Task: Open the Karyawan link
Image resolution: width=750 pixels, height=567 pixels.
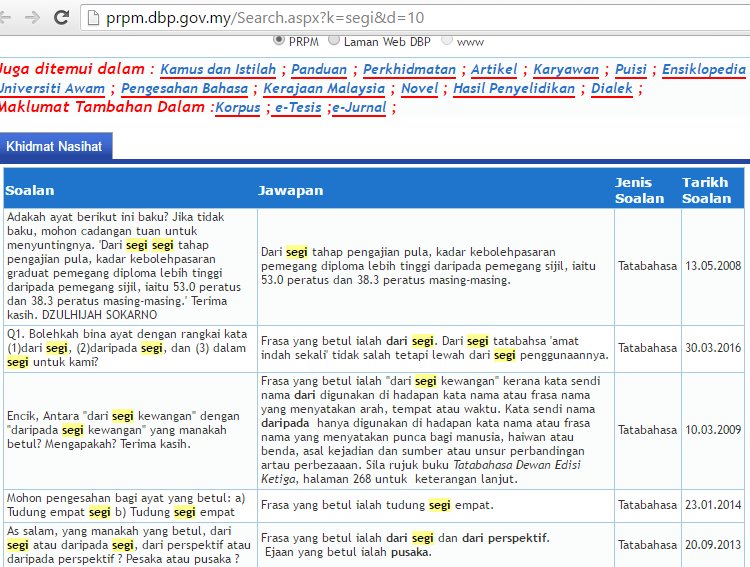Action: click(566, 69)
